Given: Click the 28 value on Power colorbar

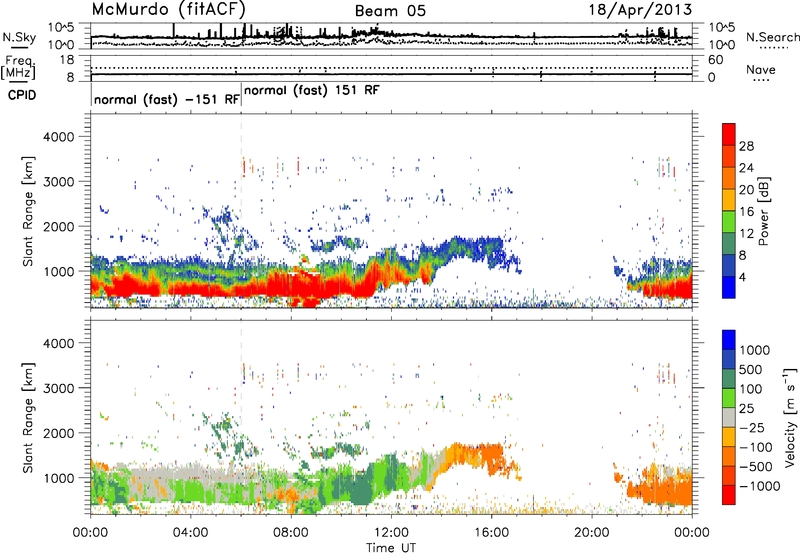Looking at the screenshot, I should click(x=746, y=146).
